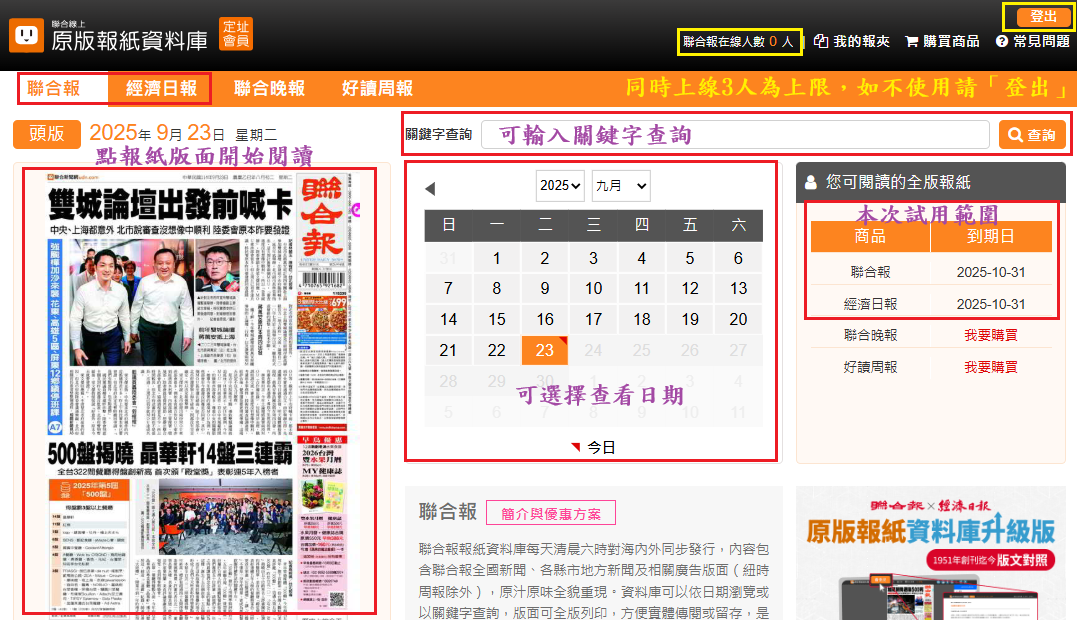Viewport: 1077px width, 620px height.
Task: Click the 查詢 search button
Action: (x=1032, y=135)
